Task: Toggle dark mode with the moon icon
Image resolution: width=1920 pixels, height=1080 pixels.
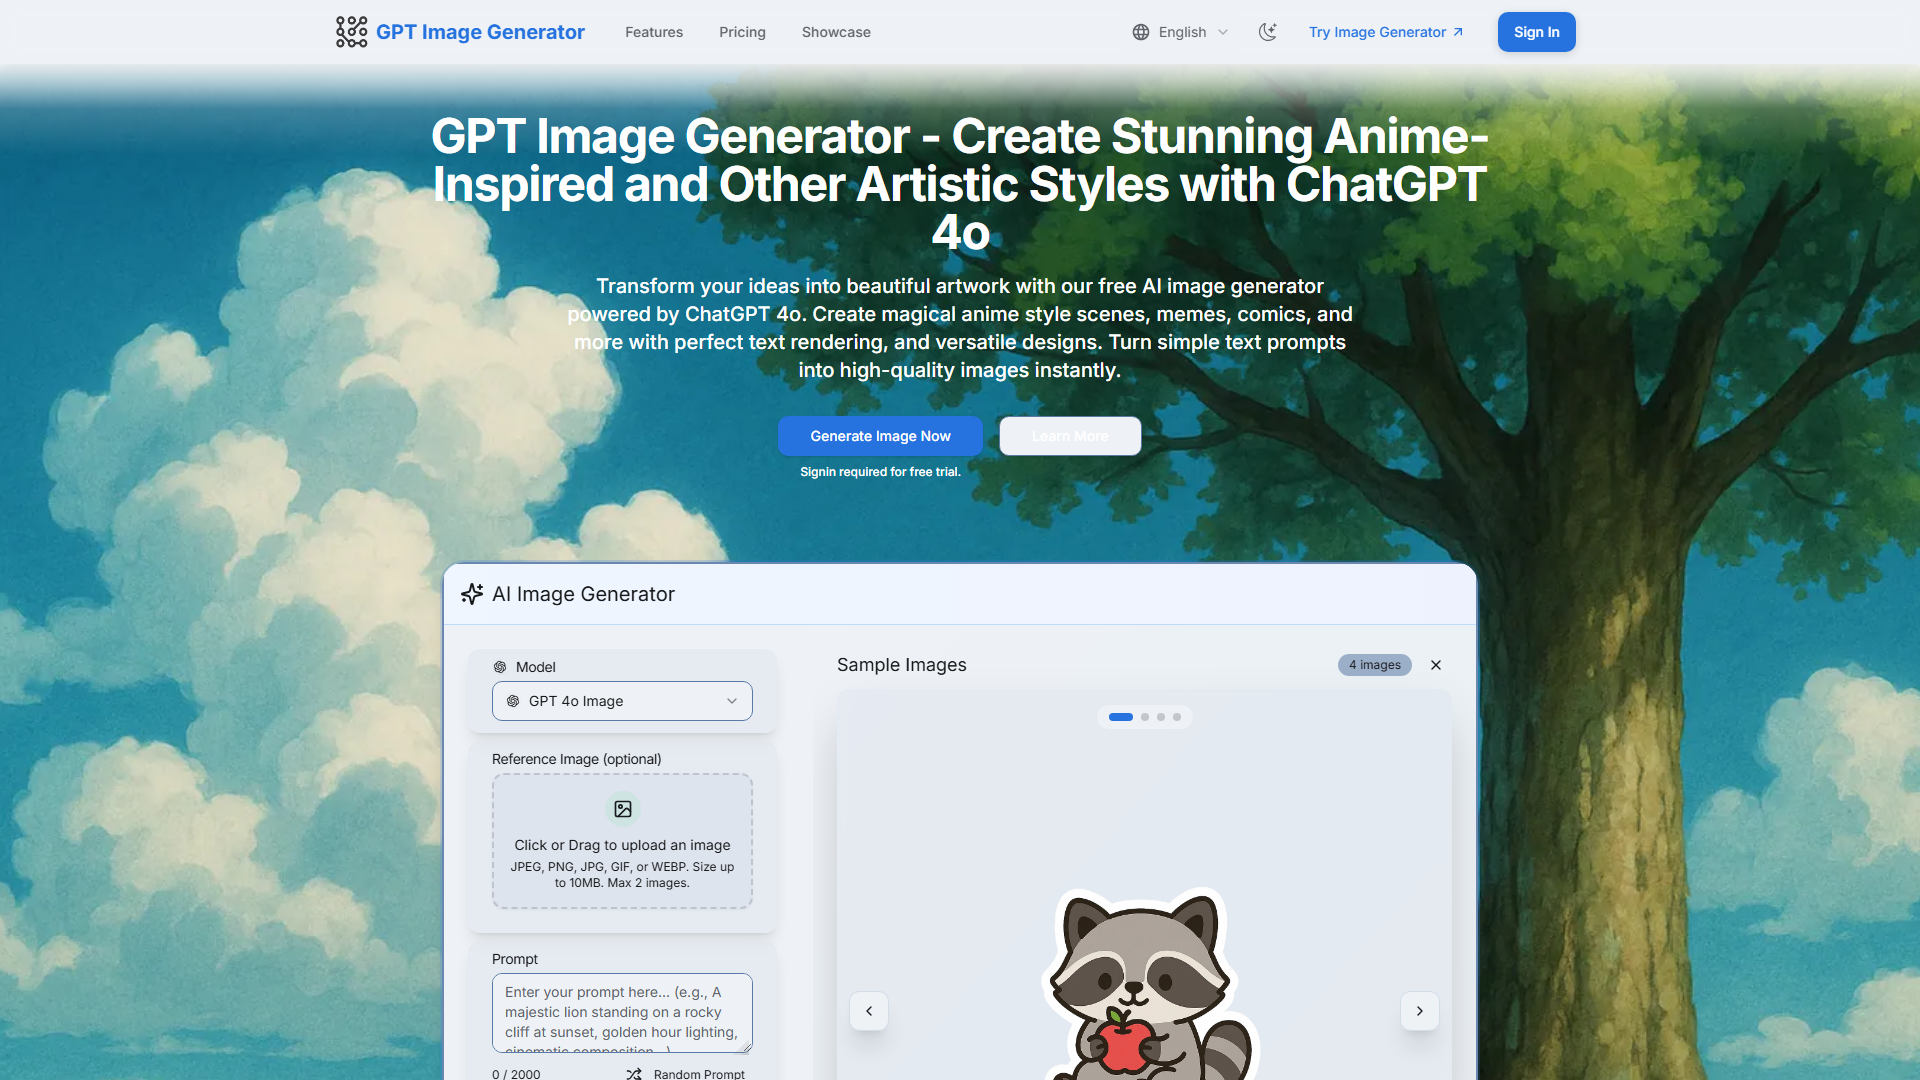Action: (x=1268, y=32)
